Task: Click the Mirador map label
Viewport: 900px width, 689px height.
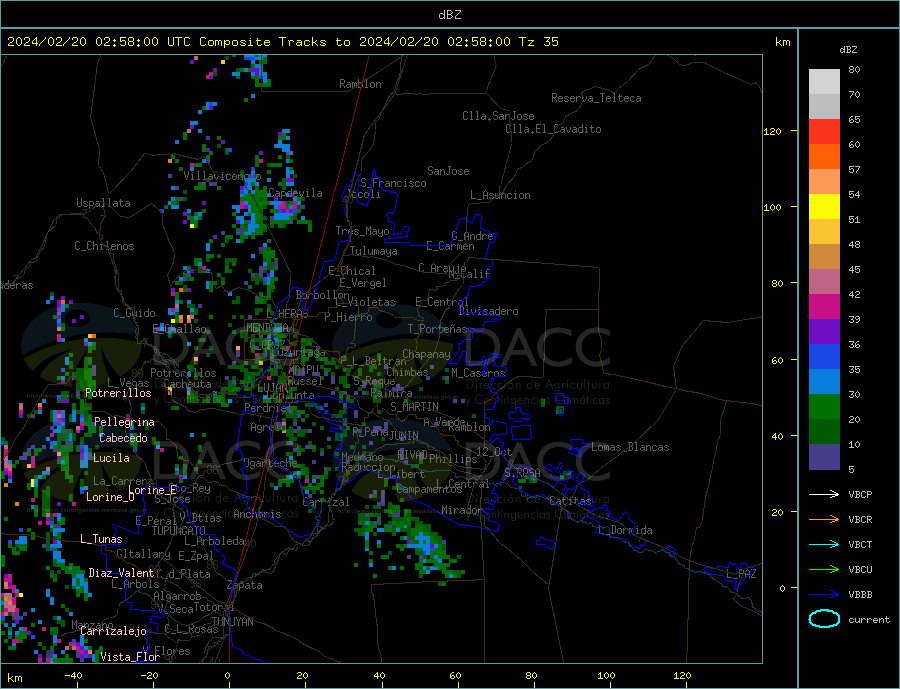Action: pyautogui.click(x=461, y=510)
